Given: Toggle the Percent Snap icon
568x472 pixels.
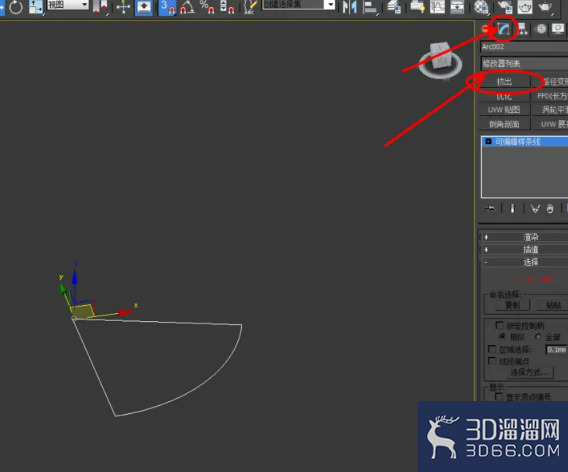Looking at the screenshot, I should click(x=207, y=7).
